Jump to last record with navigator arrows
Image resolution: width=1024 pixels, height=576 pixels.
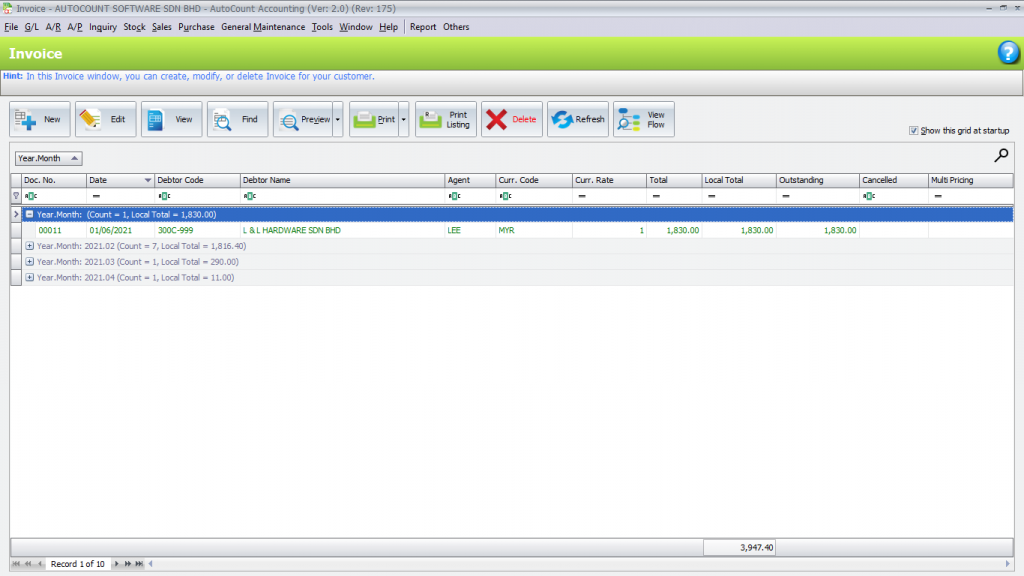pyautogui.click(x=138, y=563)
